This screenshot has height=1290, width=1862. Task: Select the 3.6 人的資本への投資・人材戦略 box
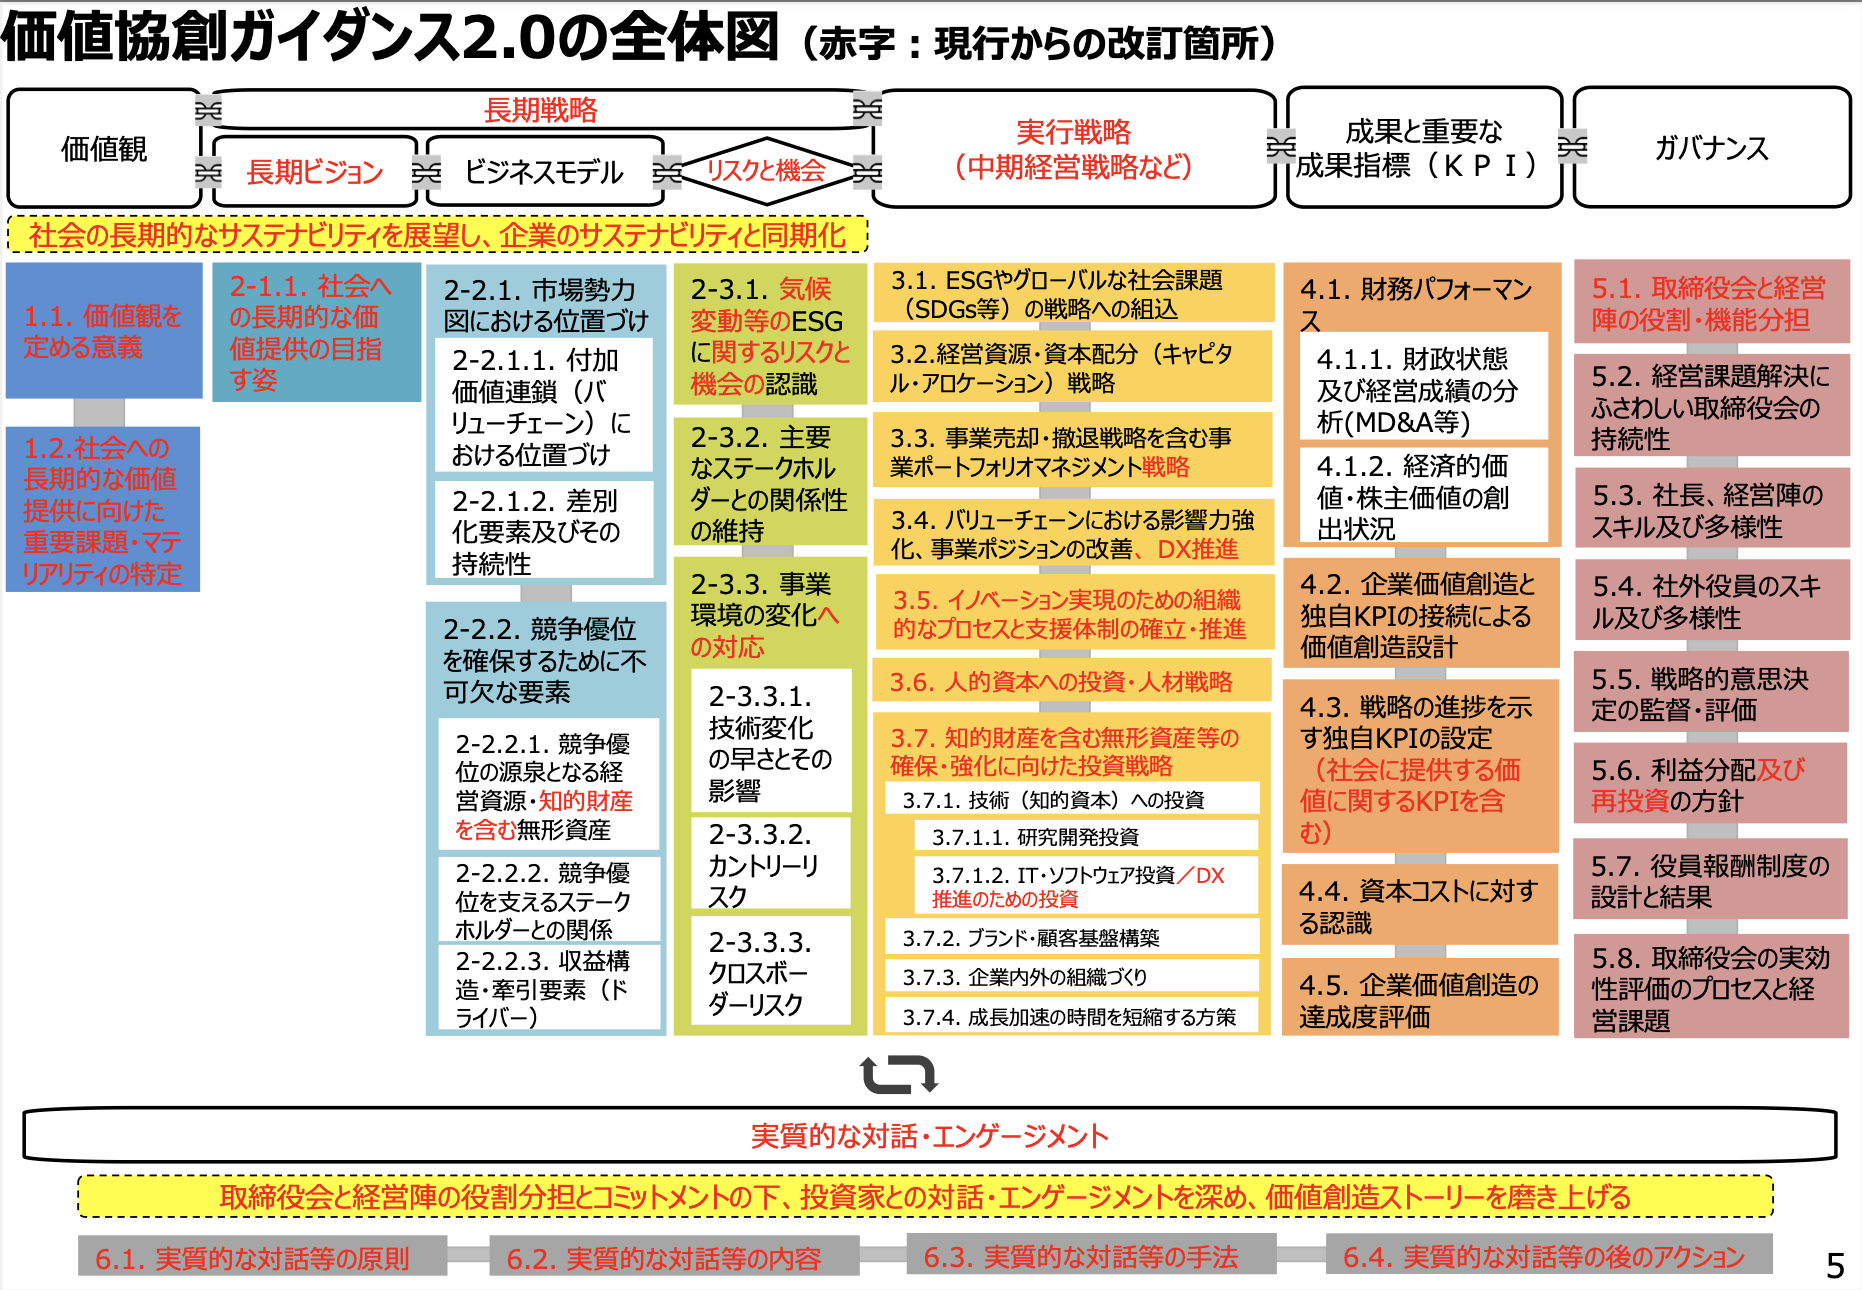pos(1068,680)
